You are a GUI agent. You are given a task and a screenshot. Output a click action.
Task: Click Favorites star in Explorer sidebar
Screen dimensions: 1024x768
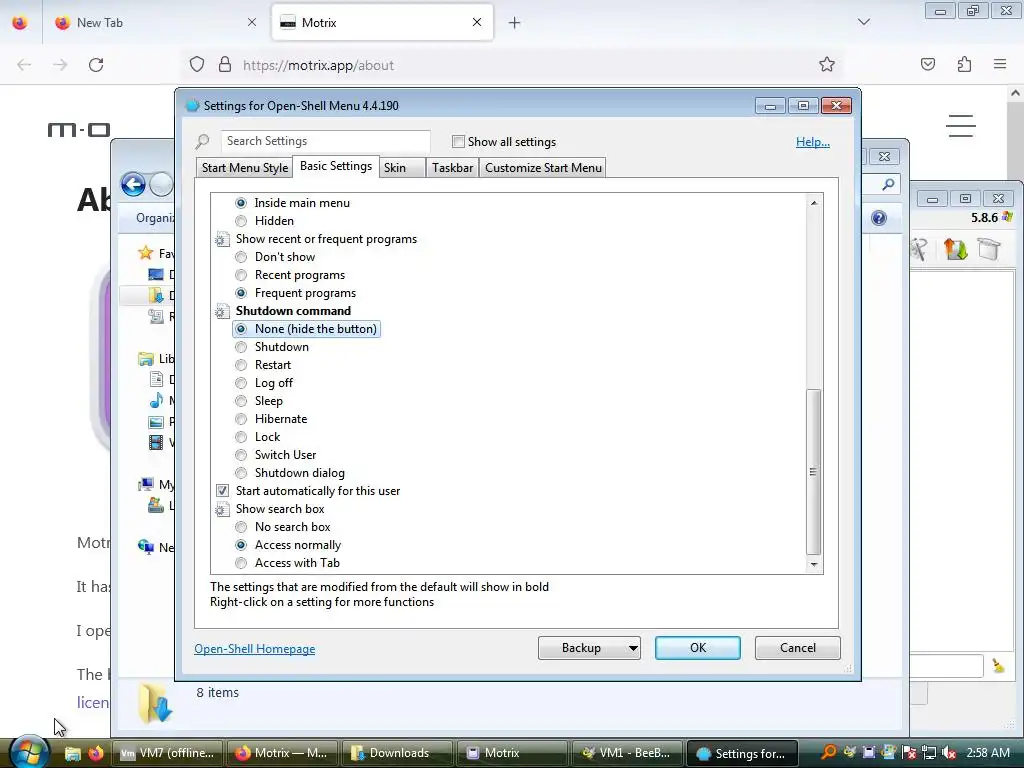click(146, 253)
